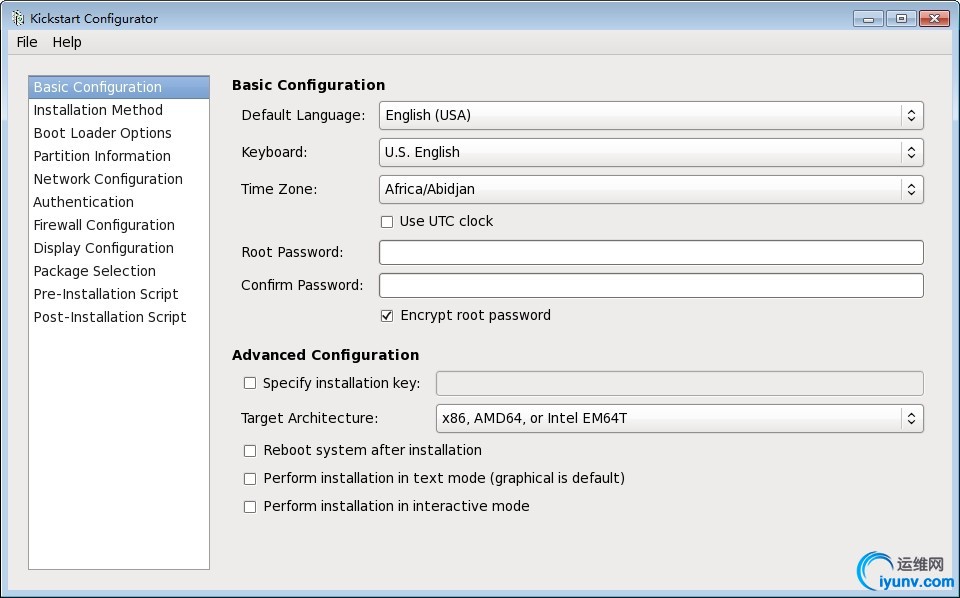The width and height of the screenshot is (960, 598).
Task: Open the Help menu
Action: [67, 42]
